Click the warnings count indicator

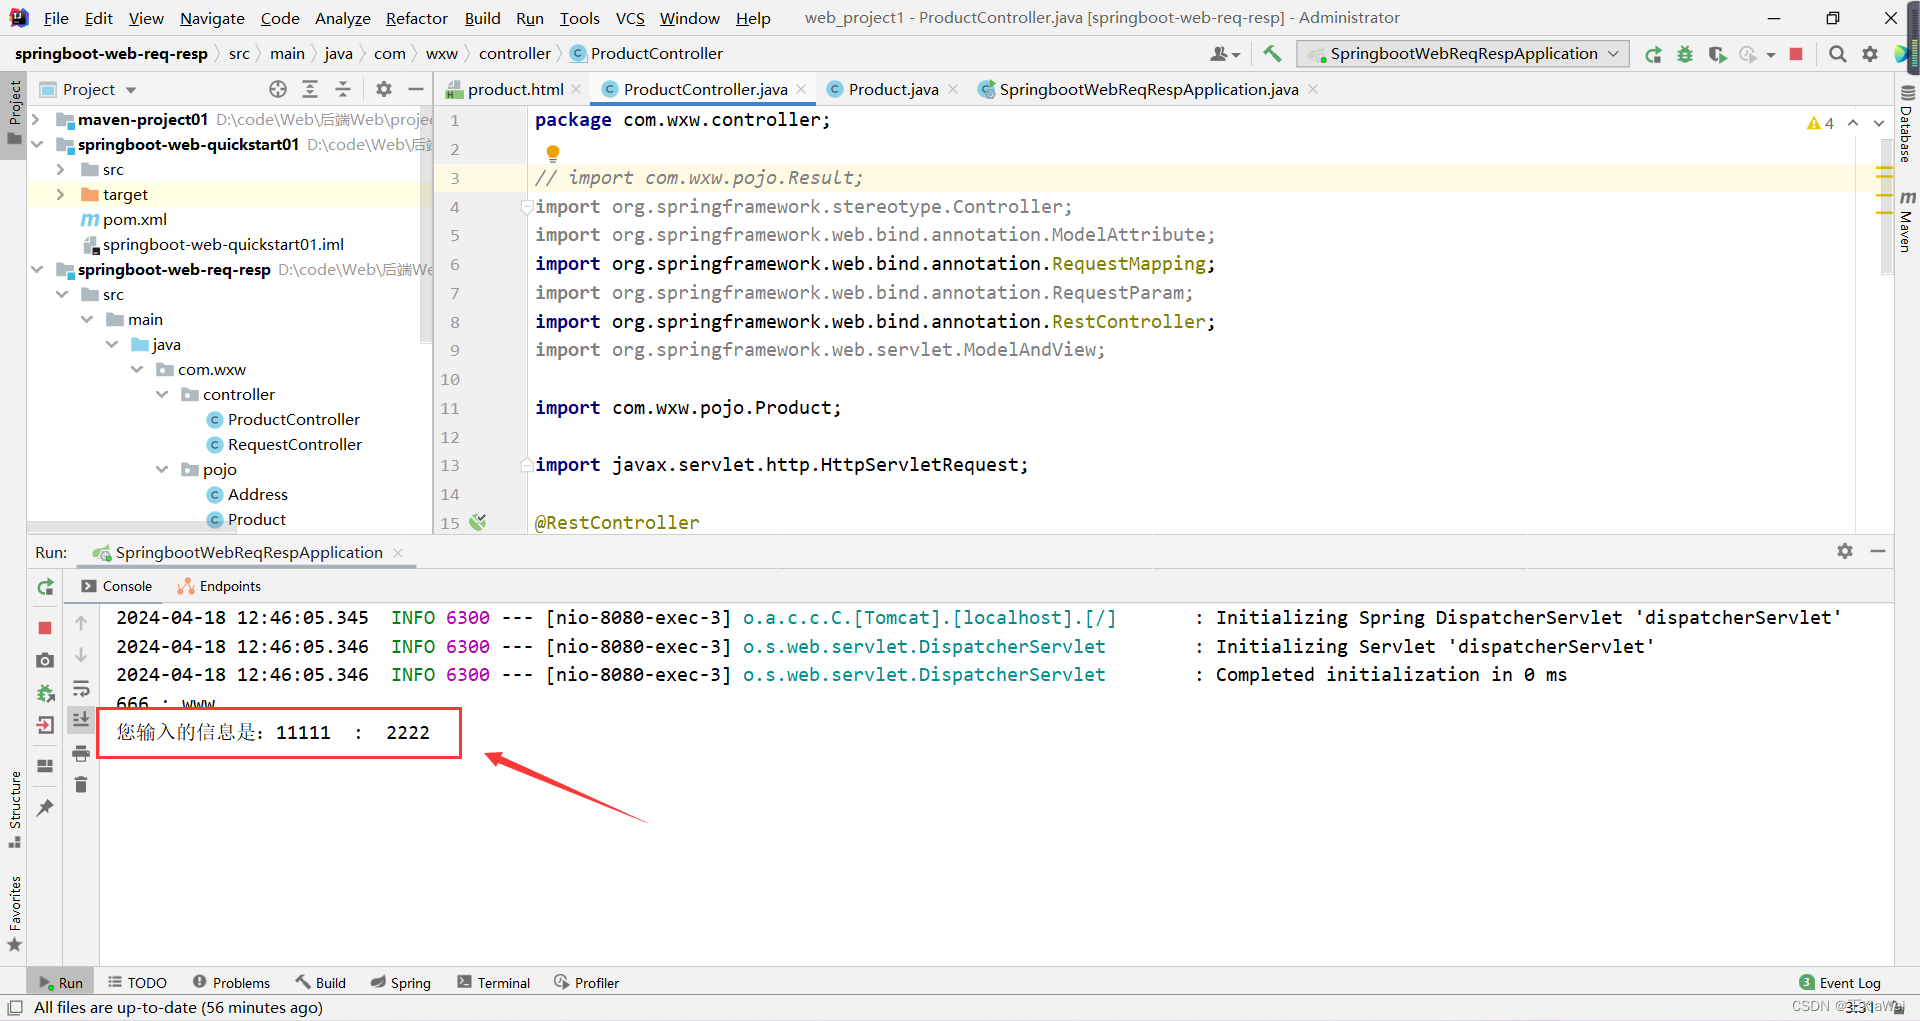click(1820, 123)
